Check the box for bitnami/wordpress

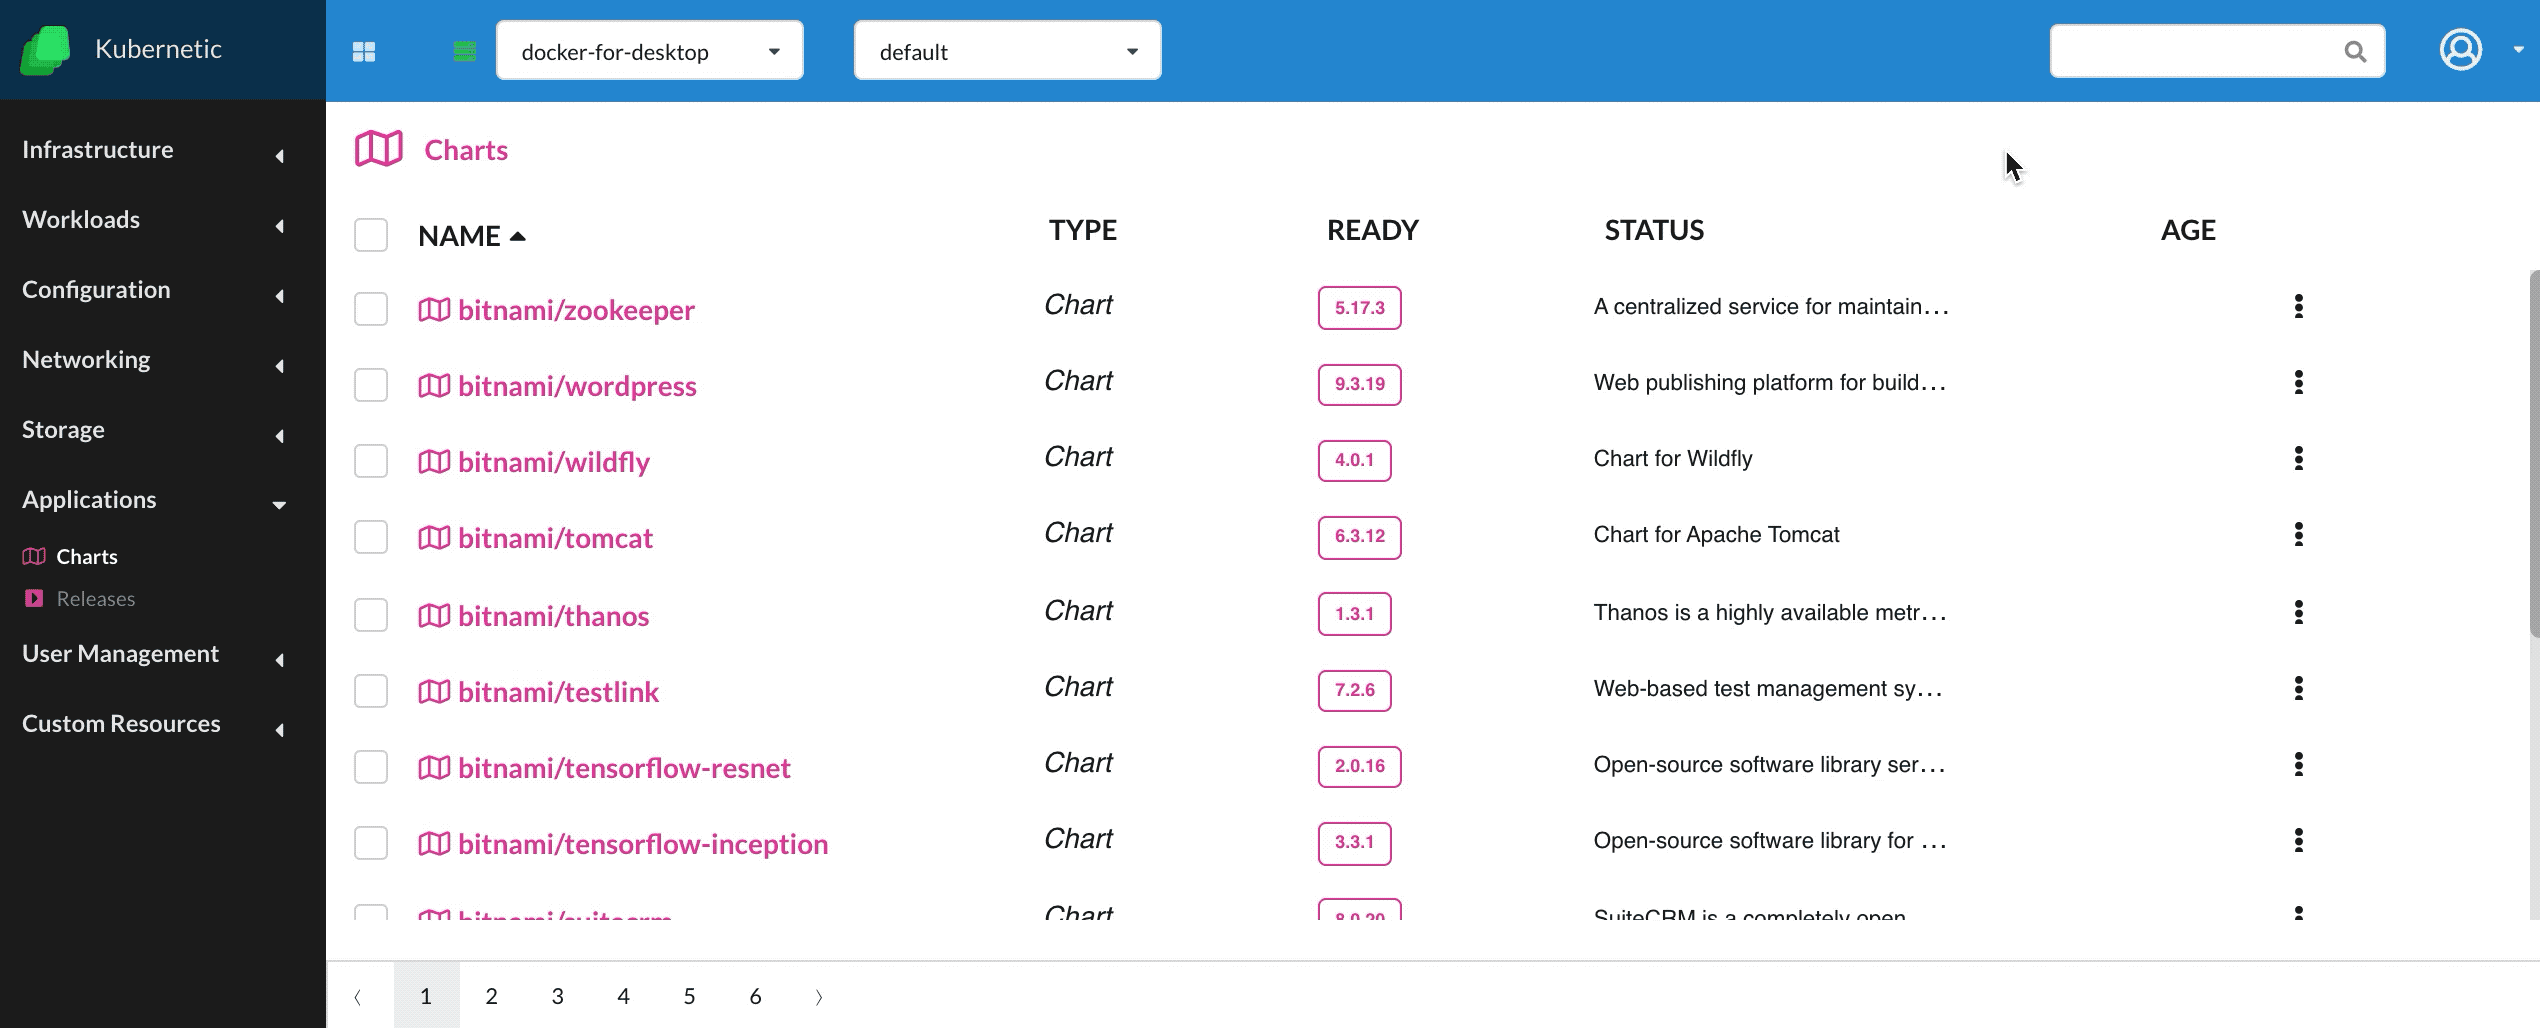click(371, 385)
